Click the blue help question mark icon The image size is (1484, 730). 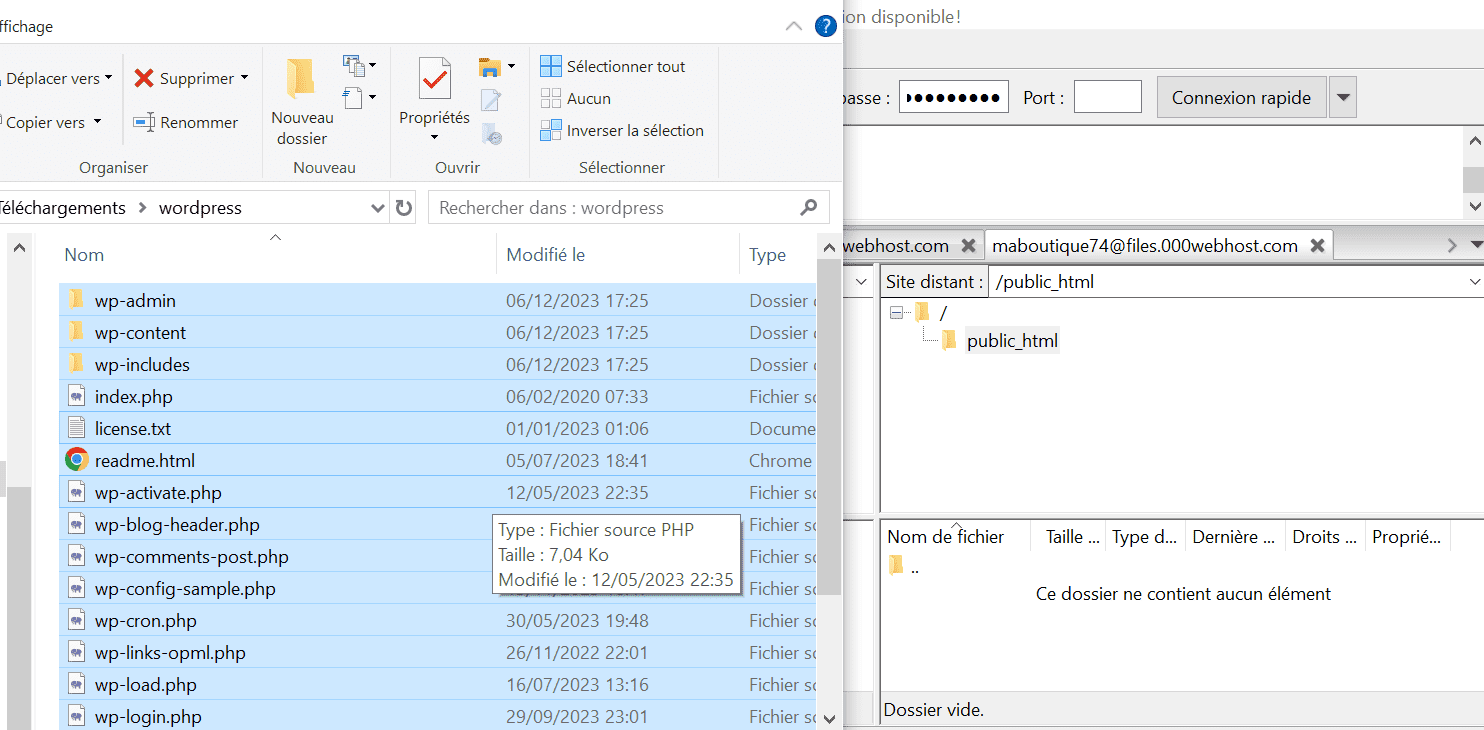click(x=826, y=26)
